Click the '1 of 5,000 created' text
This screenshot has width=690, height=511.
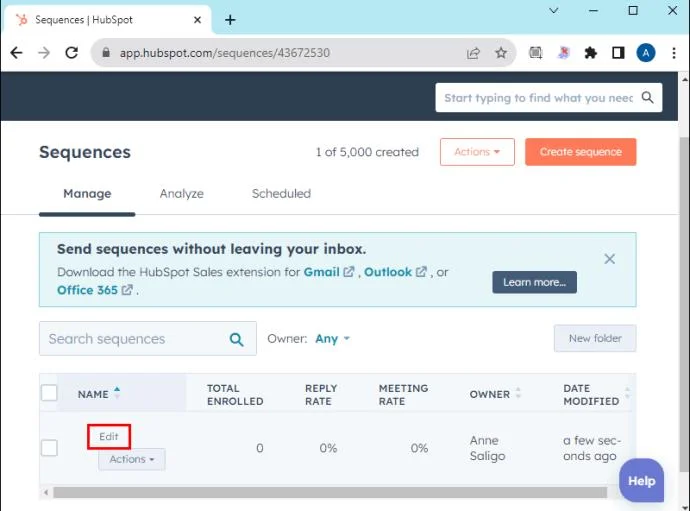tap(367, 152)
